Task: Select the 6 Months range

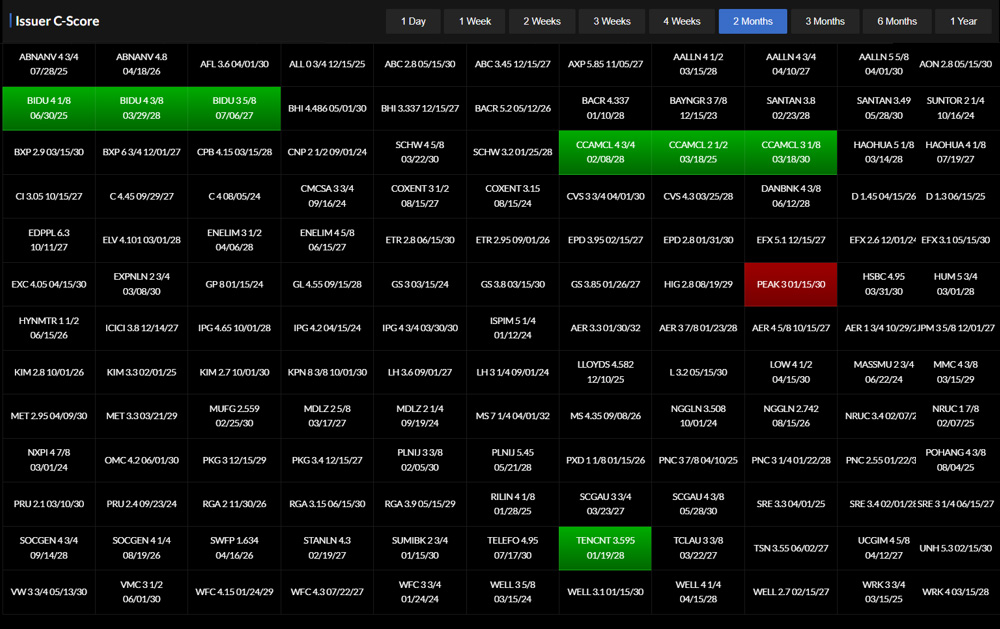Action: 897,21
